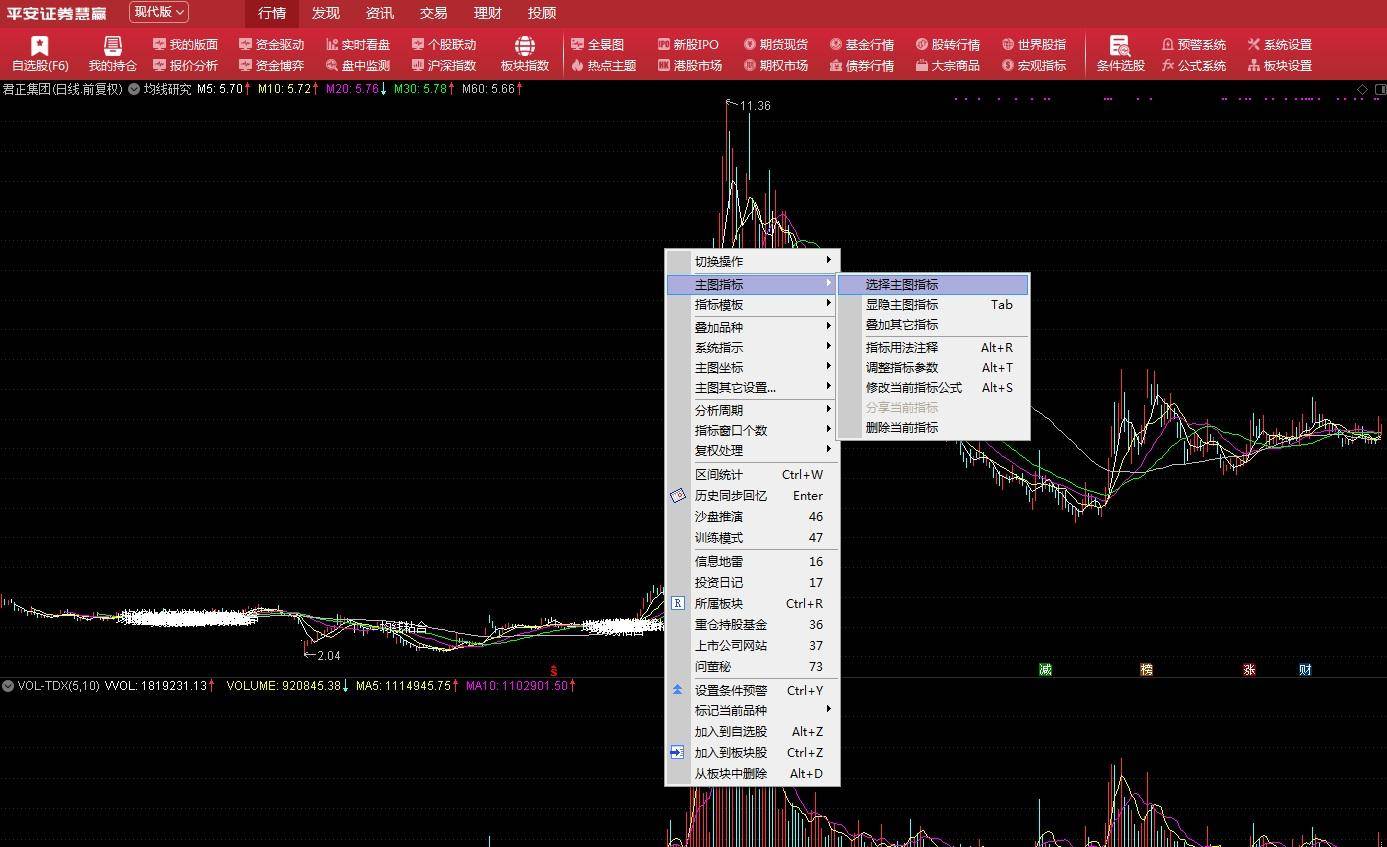Open 个股联动 toolbar item
1387x847 pixels.
click(x=443, y=44)
